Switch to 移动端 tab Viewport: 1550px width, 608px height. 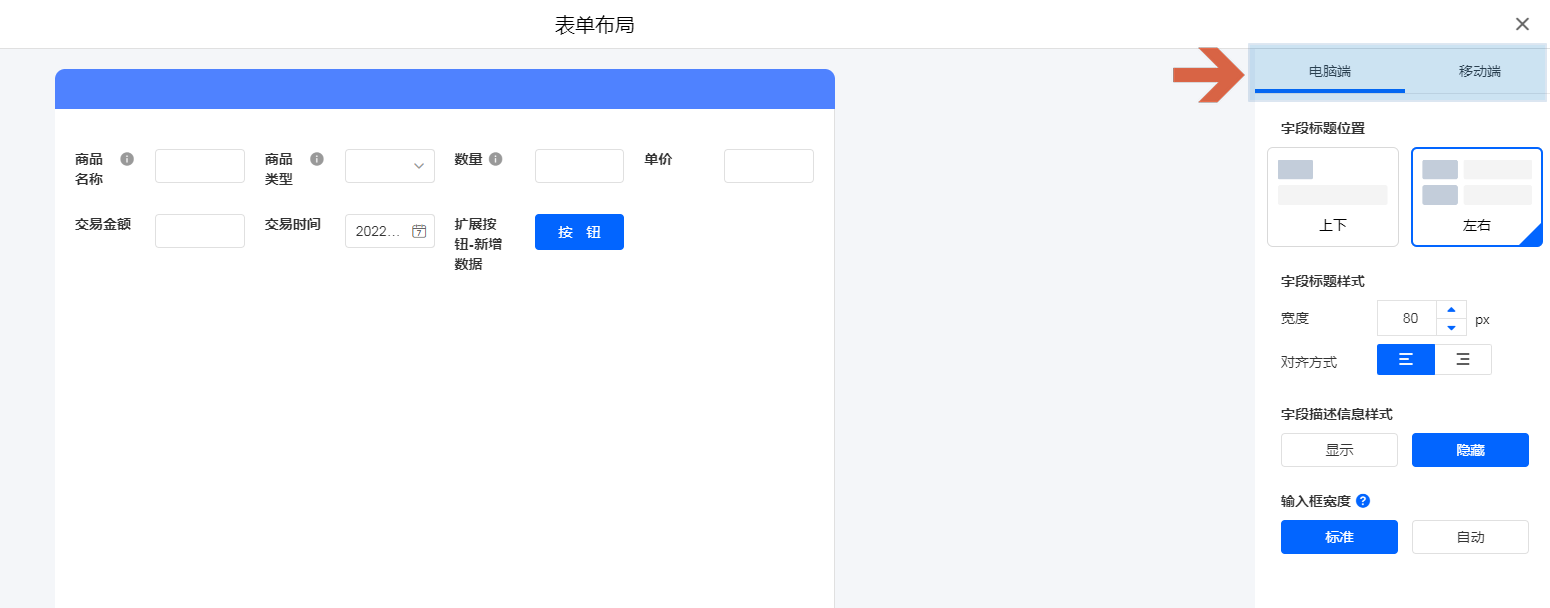tap(1479, 71)
